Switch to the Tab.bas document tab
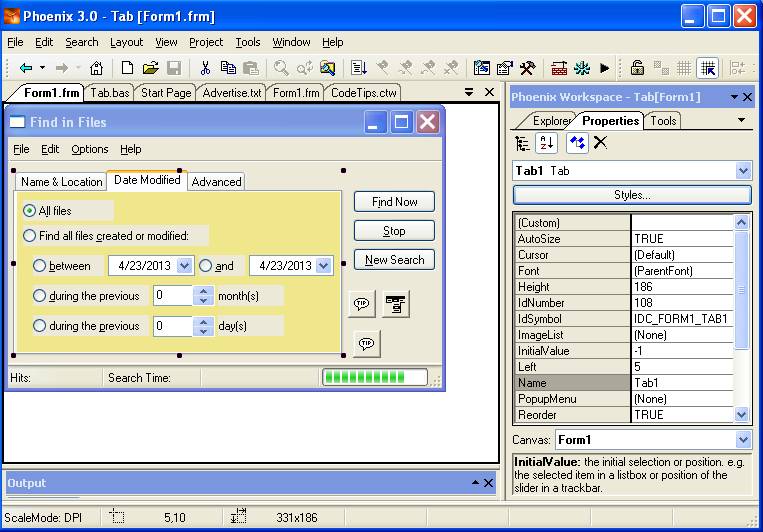Screen dimensions: 763x532 tap(110, 93)
